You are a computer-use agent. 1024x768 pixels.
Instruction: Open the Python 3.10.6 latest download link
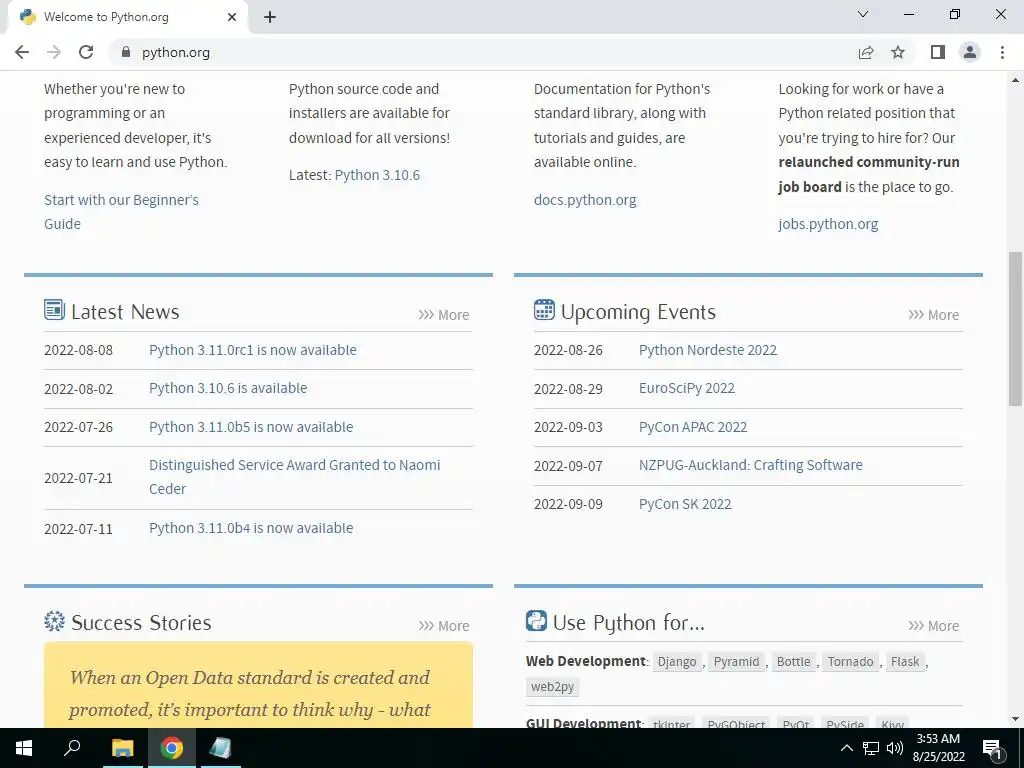click(x=377, y=175)
